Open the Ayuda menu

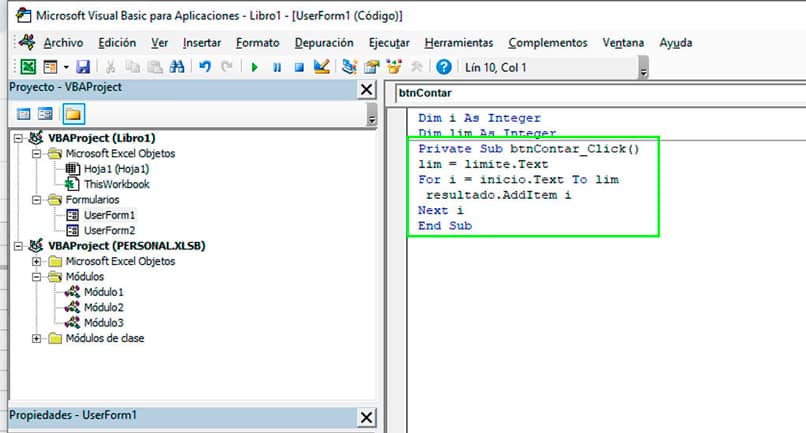coord(675,43)
